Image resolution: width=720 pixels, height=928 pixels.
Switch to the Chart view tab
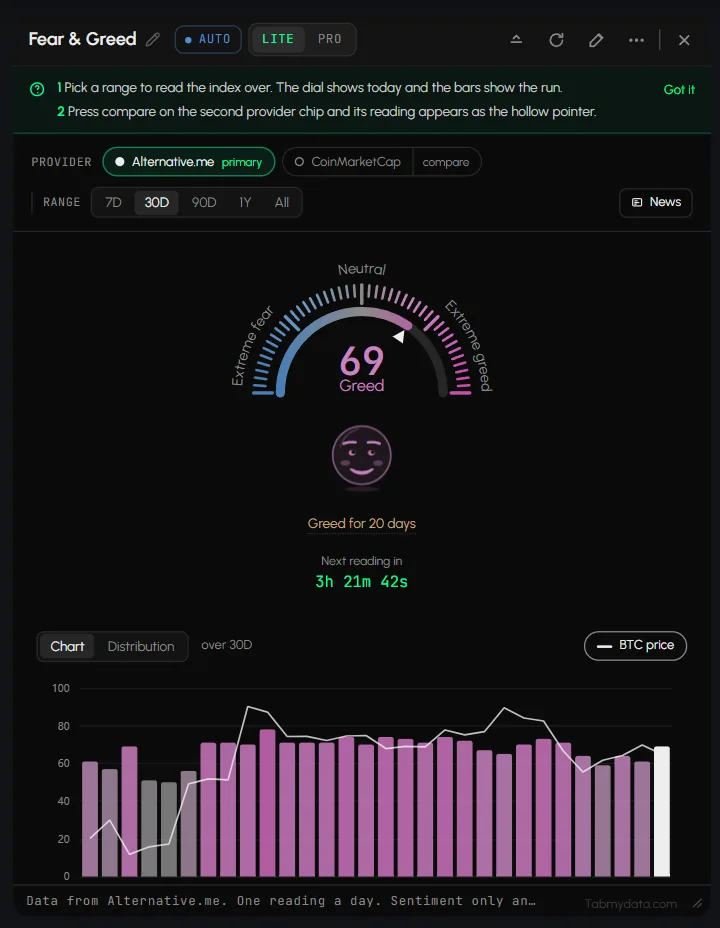click(67, 646)
